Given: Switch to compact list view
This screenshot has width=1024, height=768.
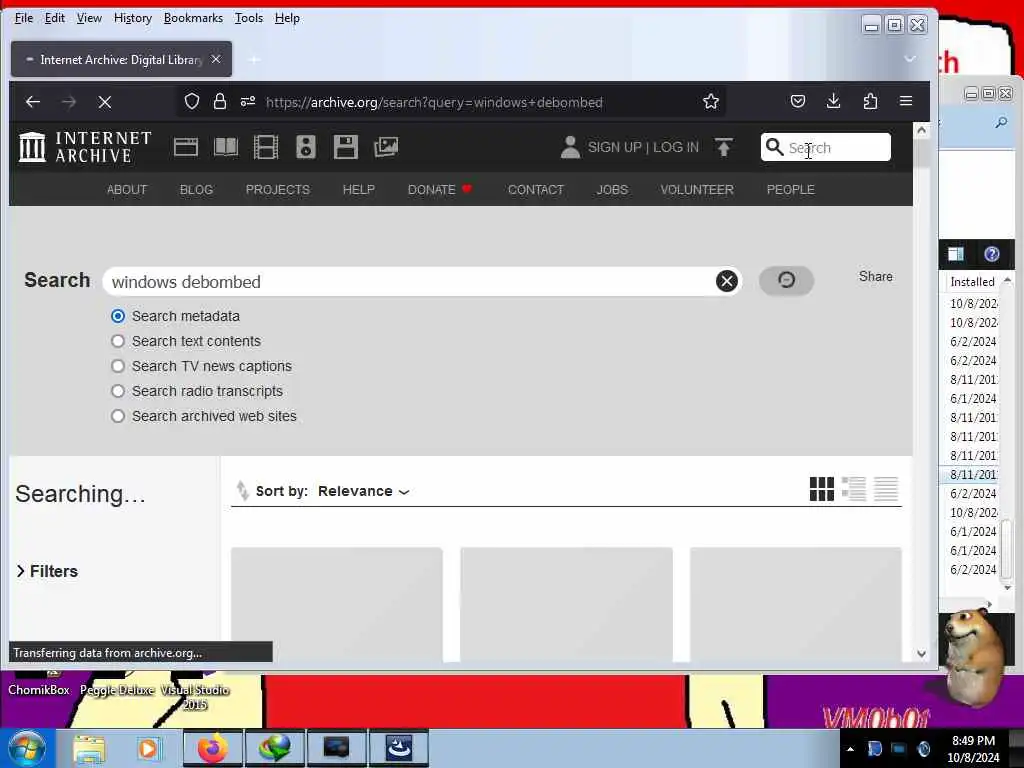Looking at the screenshot, I should (886, 488).
